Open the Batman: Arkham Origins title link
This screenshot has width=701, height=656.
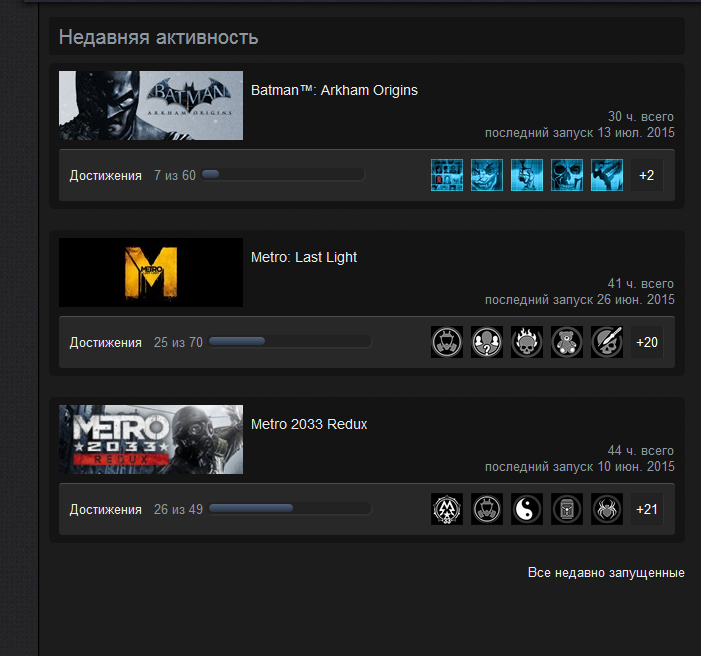(334, 90)
